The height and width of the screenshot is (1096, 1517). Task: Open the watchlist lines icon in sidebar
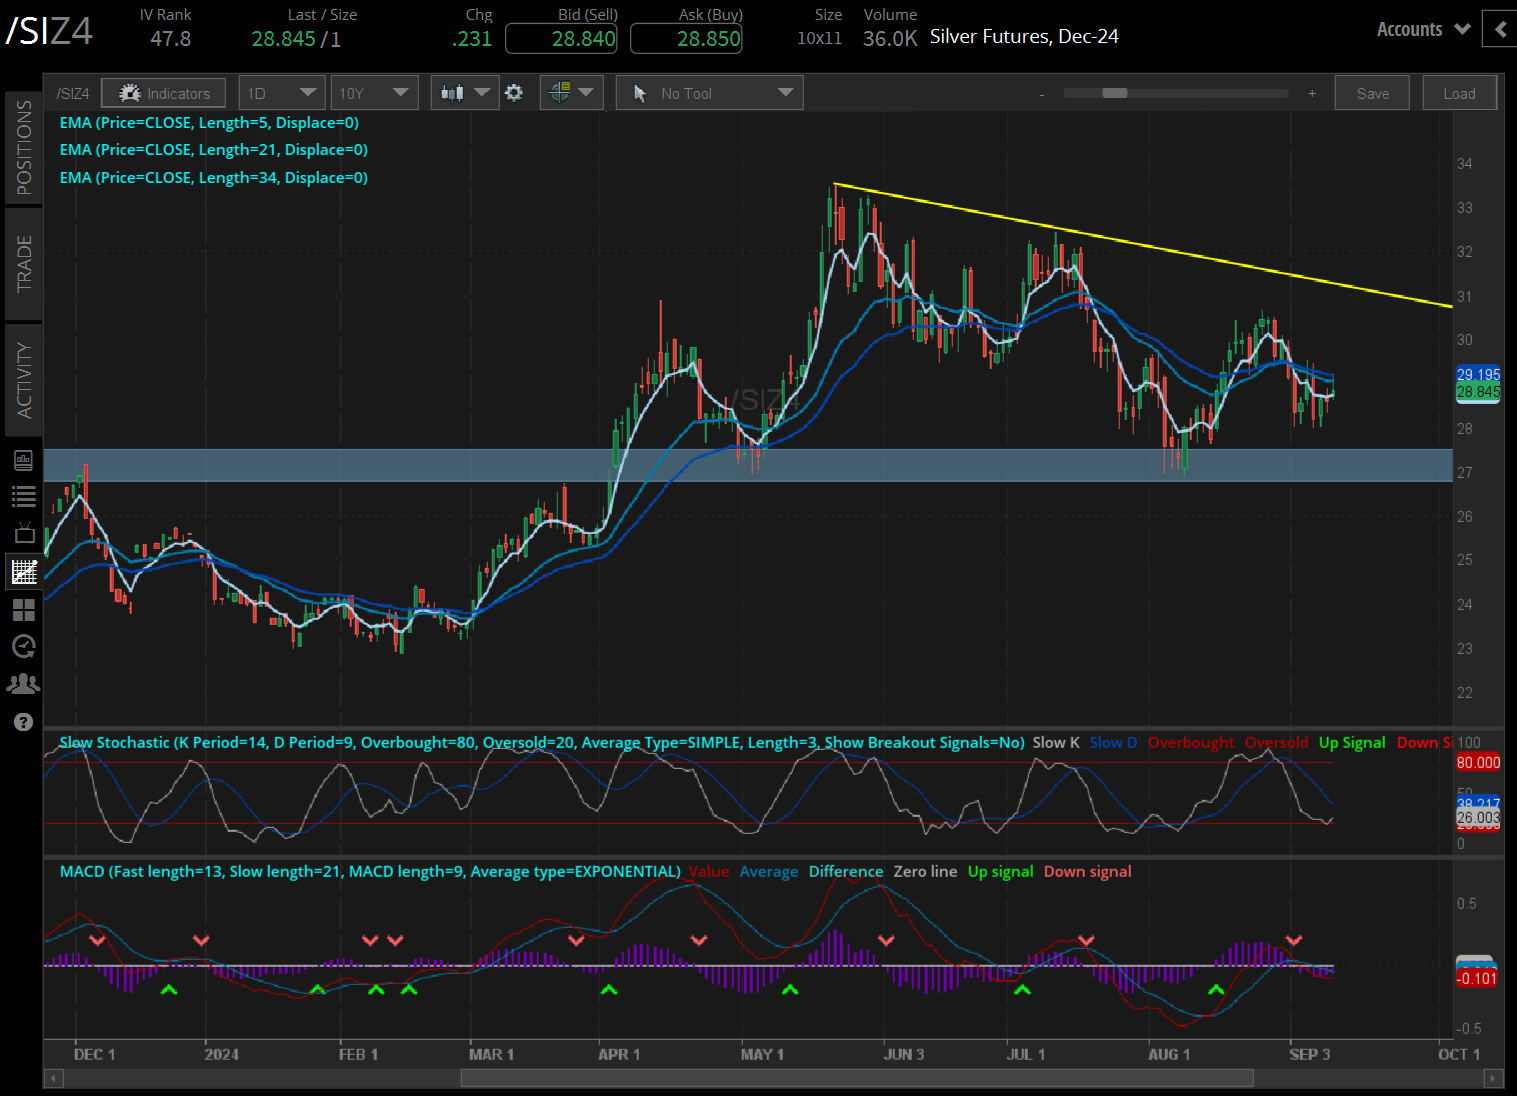(24, 496)
